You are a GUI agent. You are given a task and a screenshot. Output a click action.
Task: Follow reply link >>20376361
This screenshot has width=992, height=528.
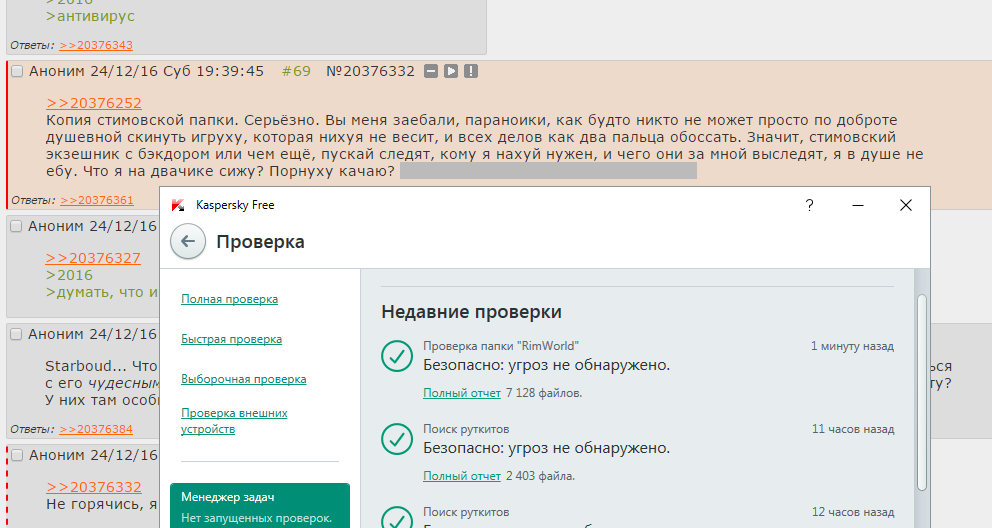coord(97,200)
